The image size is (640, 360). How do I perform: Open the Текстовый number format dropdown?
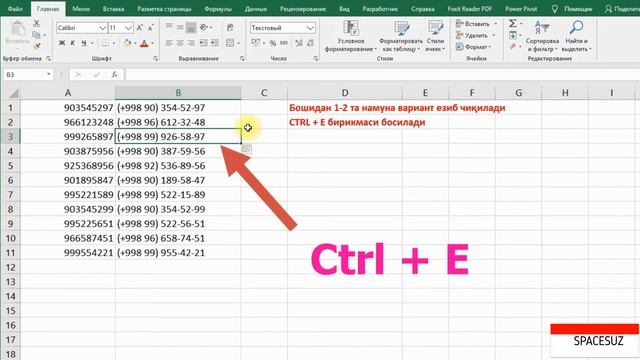click(x=310, y=28)
